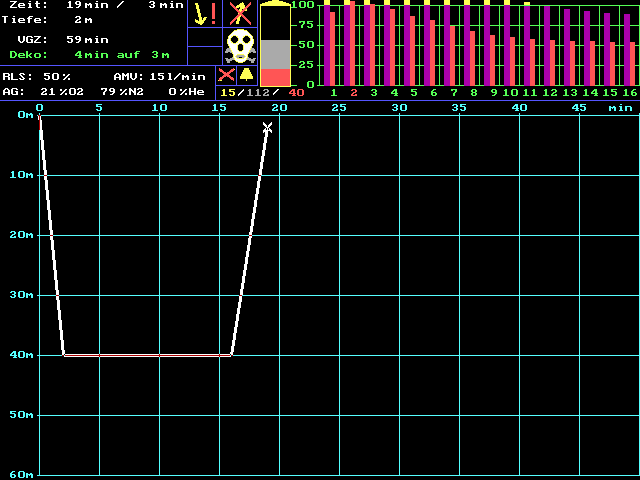Select tissue compartment number 2 label
Image resolution: width=640 pixels, height=480 pixels.
point(353,92)
